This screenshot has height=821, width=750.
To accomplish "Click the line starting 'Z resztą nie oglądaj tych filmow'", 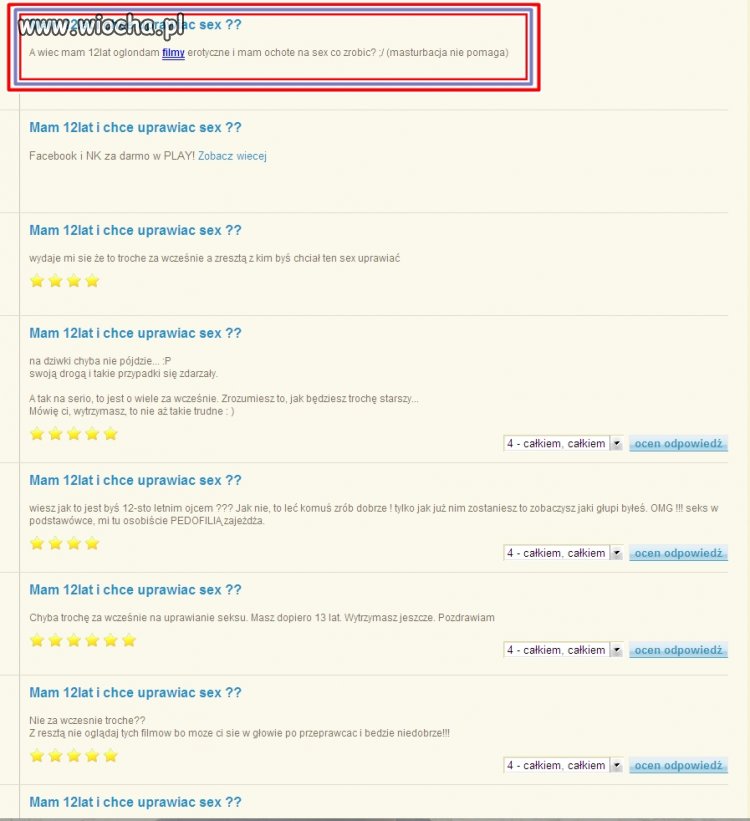I will click(x=239, y=733).
